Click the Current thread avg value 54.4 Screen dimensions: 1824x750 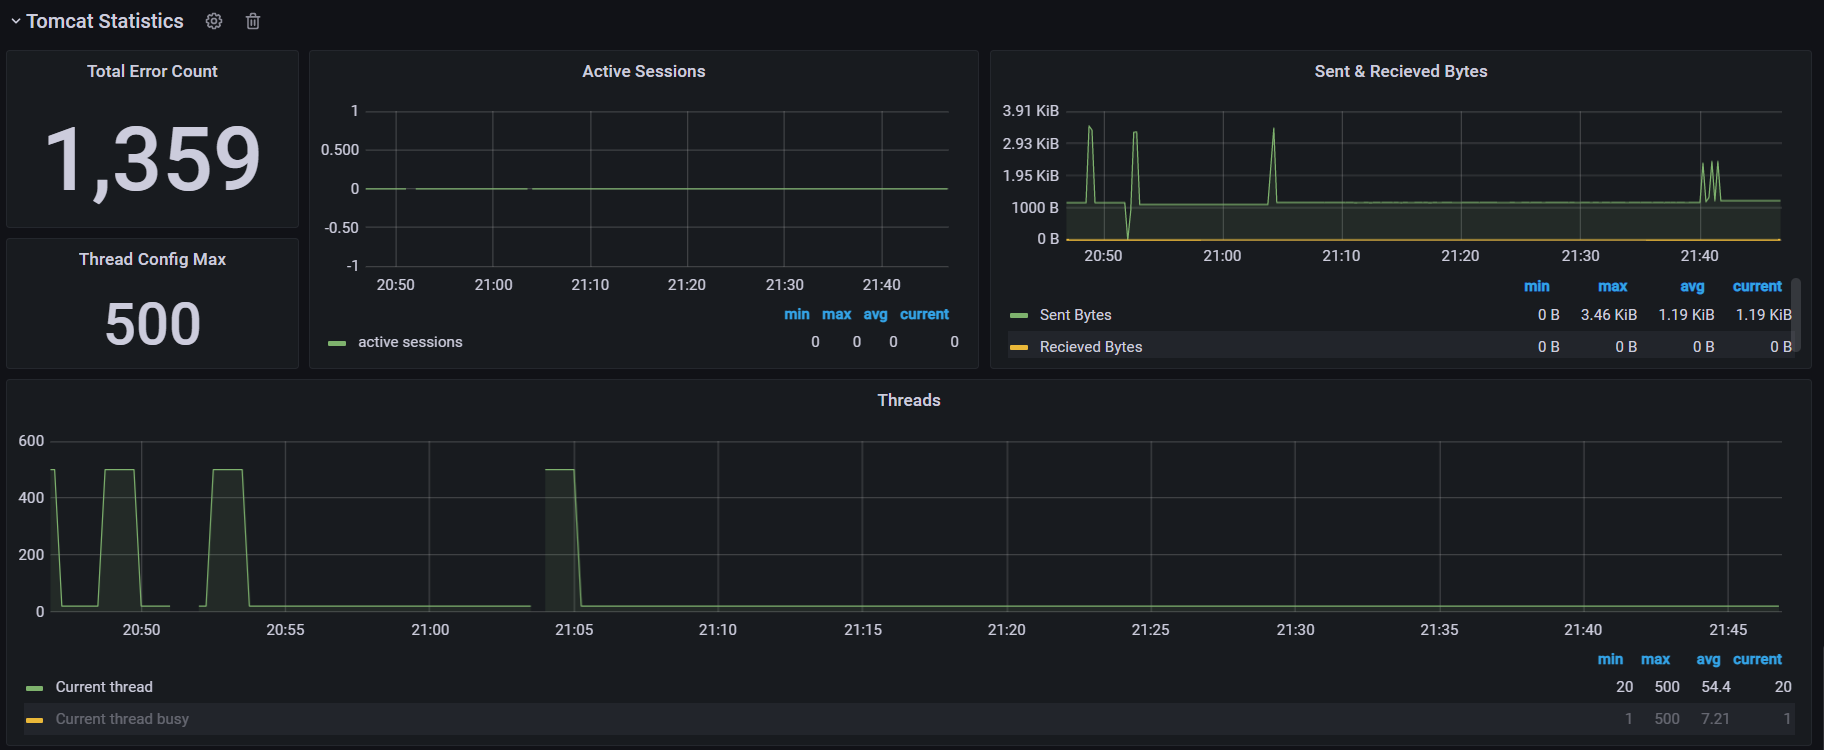tap(1716, 687)
